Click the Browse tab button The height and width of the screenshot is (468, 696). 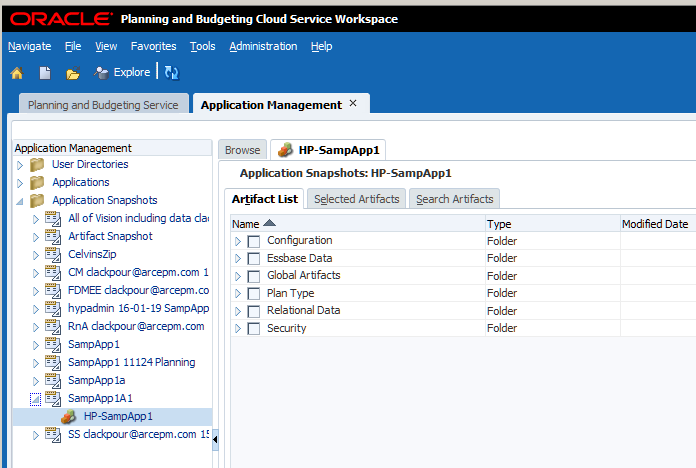pyautogui.click(x=242, y=150)
